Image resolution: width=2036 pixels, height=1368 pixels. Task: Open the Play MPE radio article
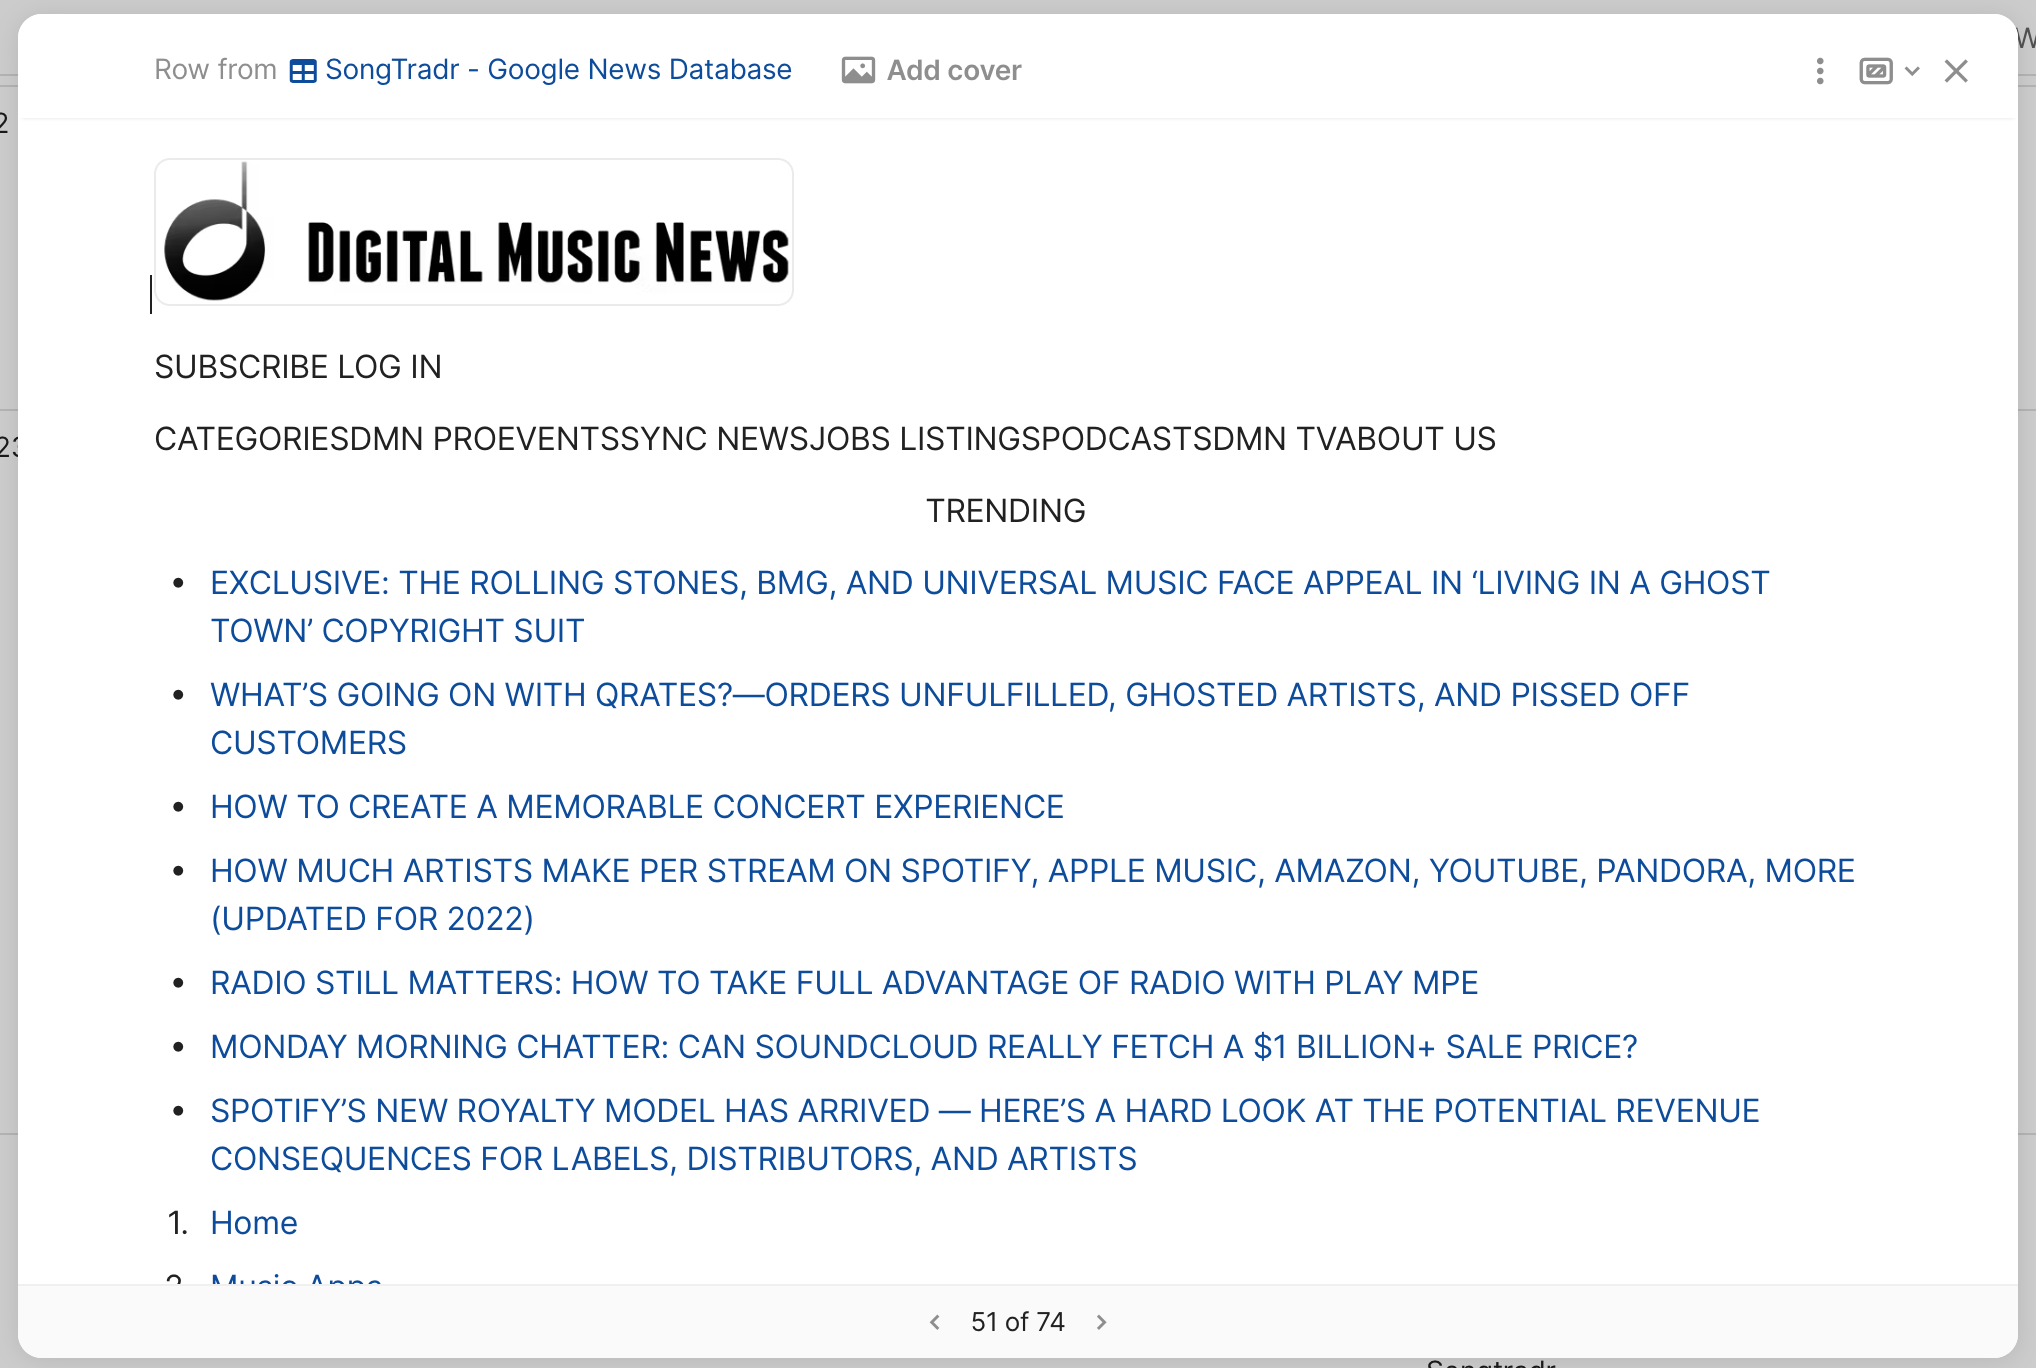(843, 982)
